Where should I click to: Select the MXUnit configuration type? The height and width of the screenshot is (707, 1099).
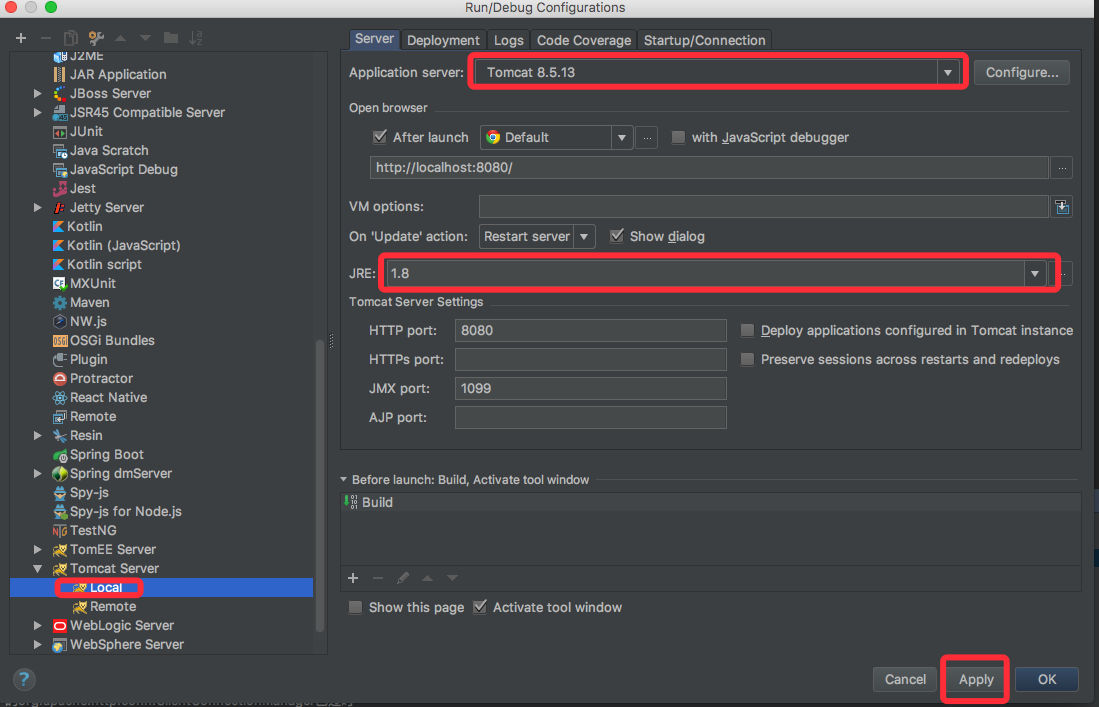(93, 283)
